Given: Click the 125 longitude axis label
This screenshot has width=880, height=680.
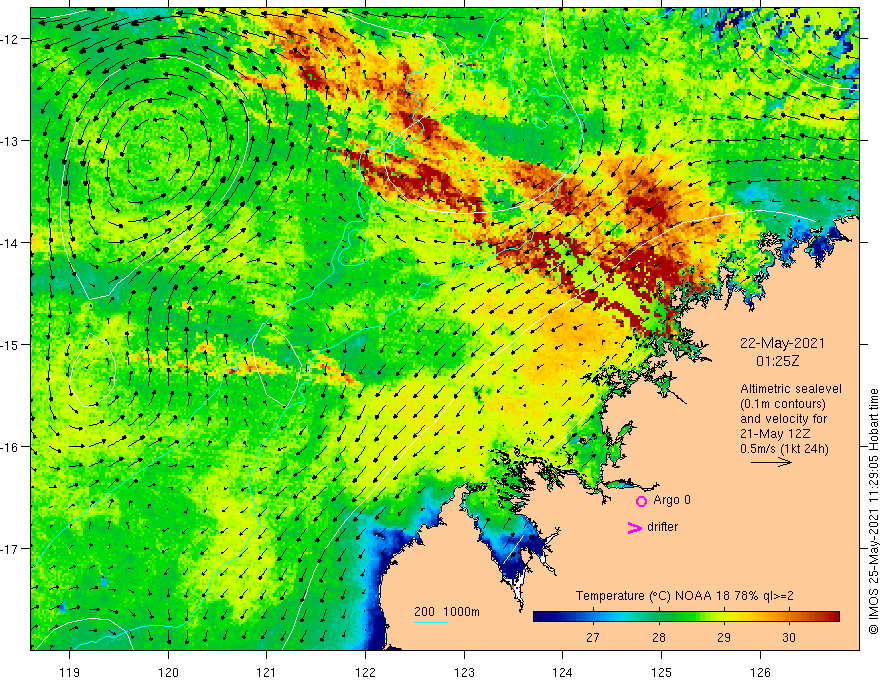Looking at the screenshot, I should tap(661, 672).
